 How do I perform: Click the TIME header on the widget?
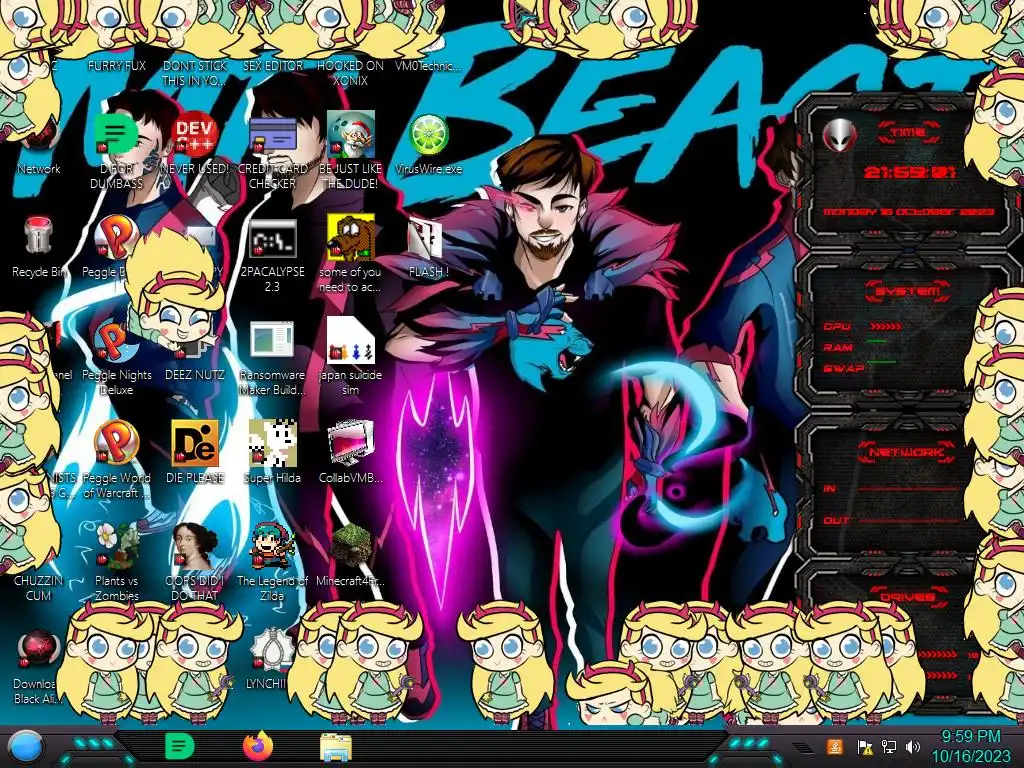pos(909,133)
